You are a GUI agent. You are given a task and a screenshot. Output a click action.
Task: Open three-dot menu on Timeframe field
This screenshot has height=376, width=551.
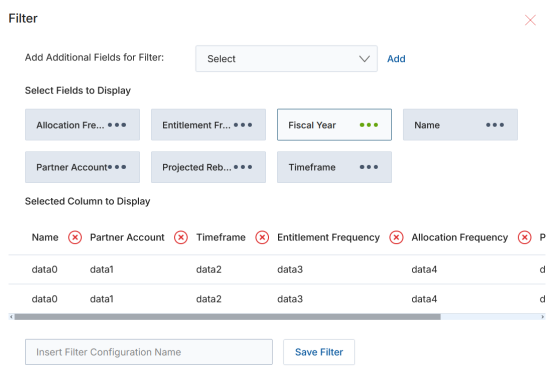tap(369, 167)
